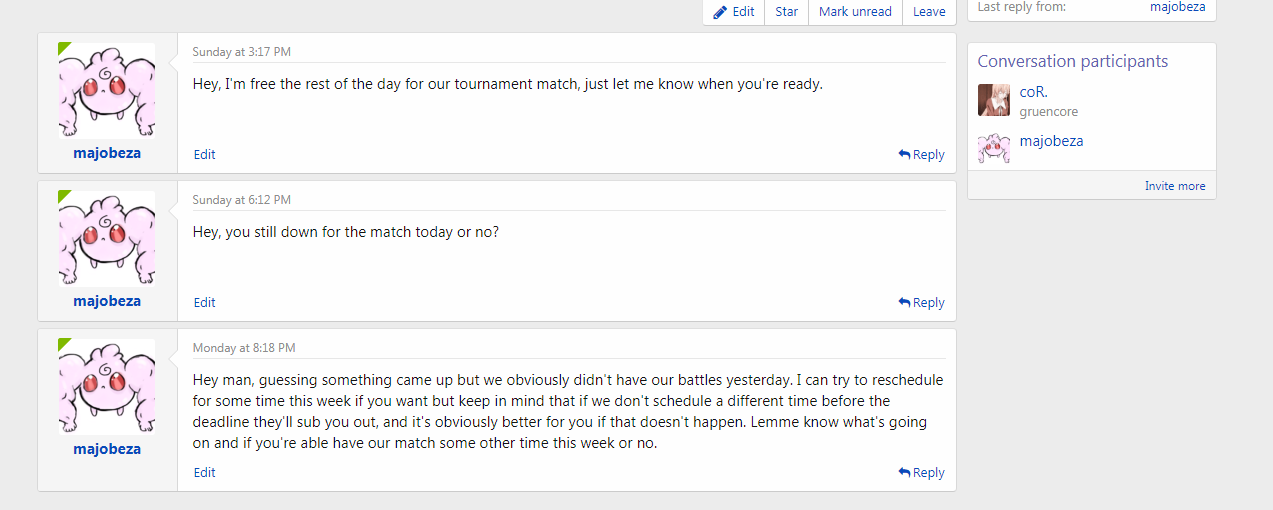Mark conversation as unread
The image size is (1273, 510).
tap(855, 12)
